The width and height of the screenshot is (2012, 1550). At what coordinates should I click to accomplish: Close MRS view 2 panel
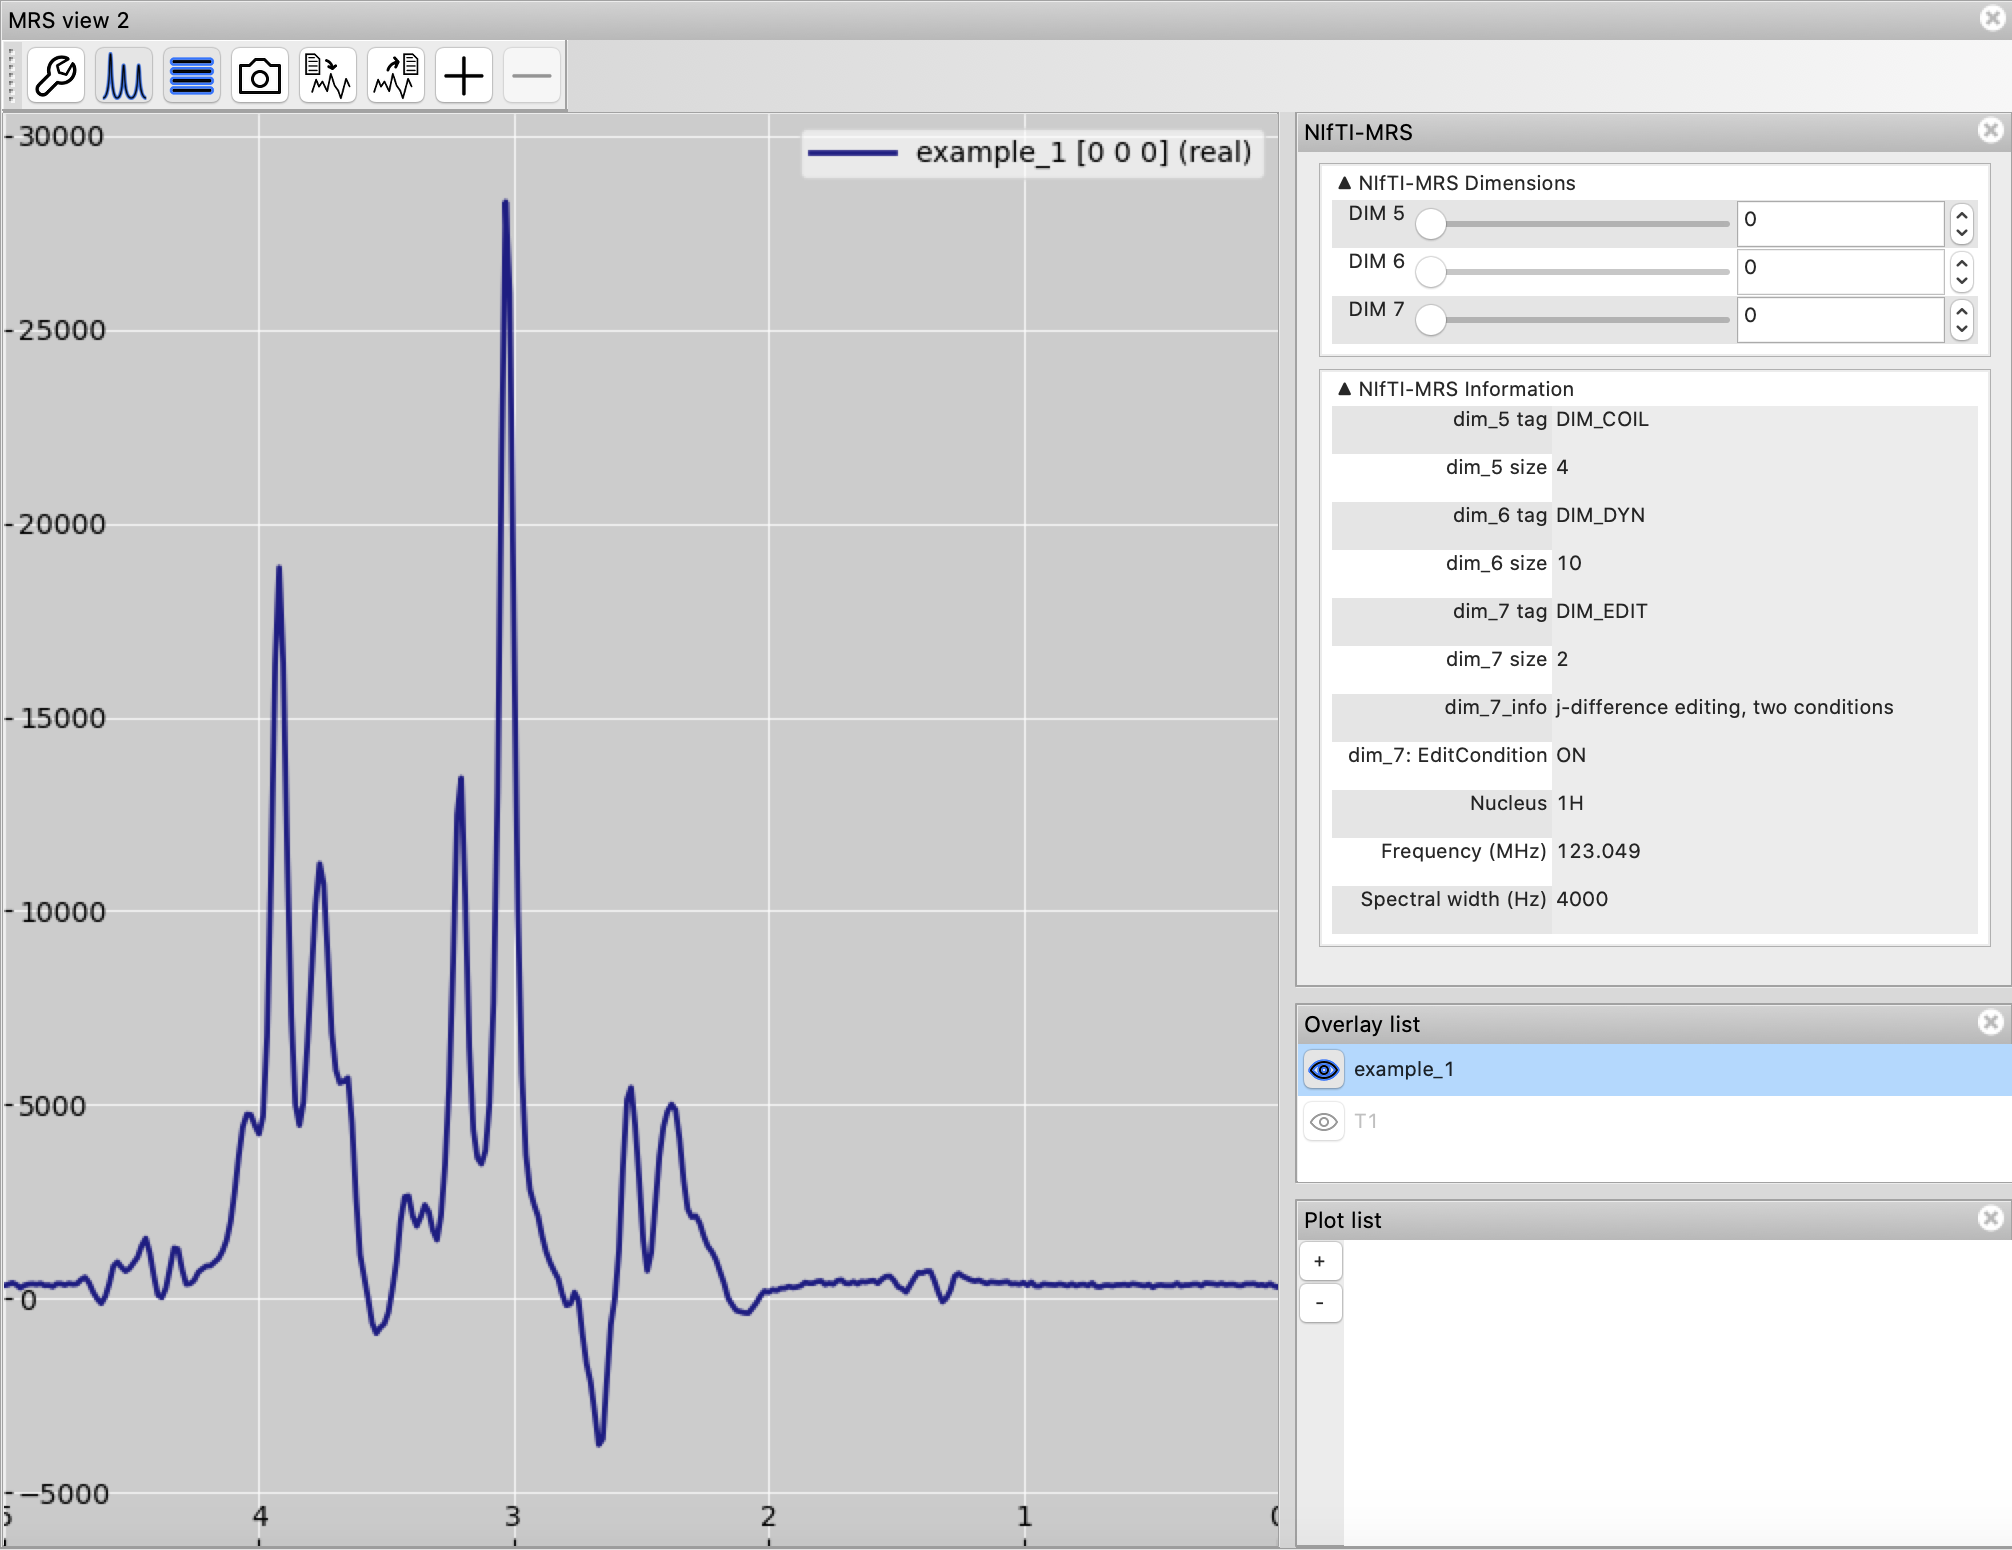(1991, 18)
